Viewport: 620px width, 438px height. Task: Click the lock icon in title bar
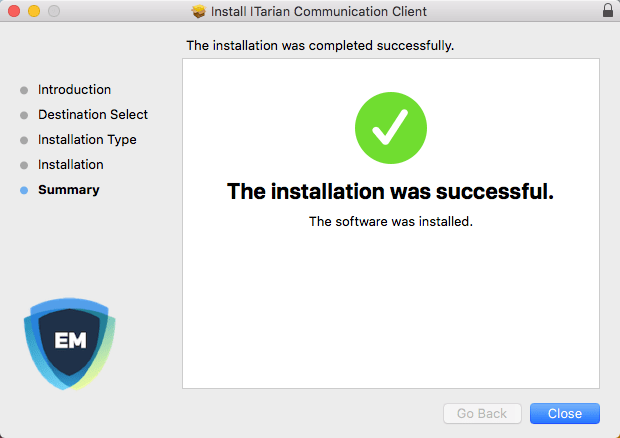click(x=607, y=11)
